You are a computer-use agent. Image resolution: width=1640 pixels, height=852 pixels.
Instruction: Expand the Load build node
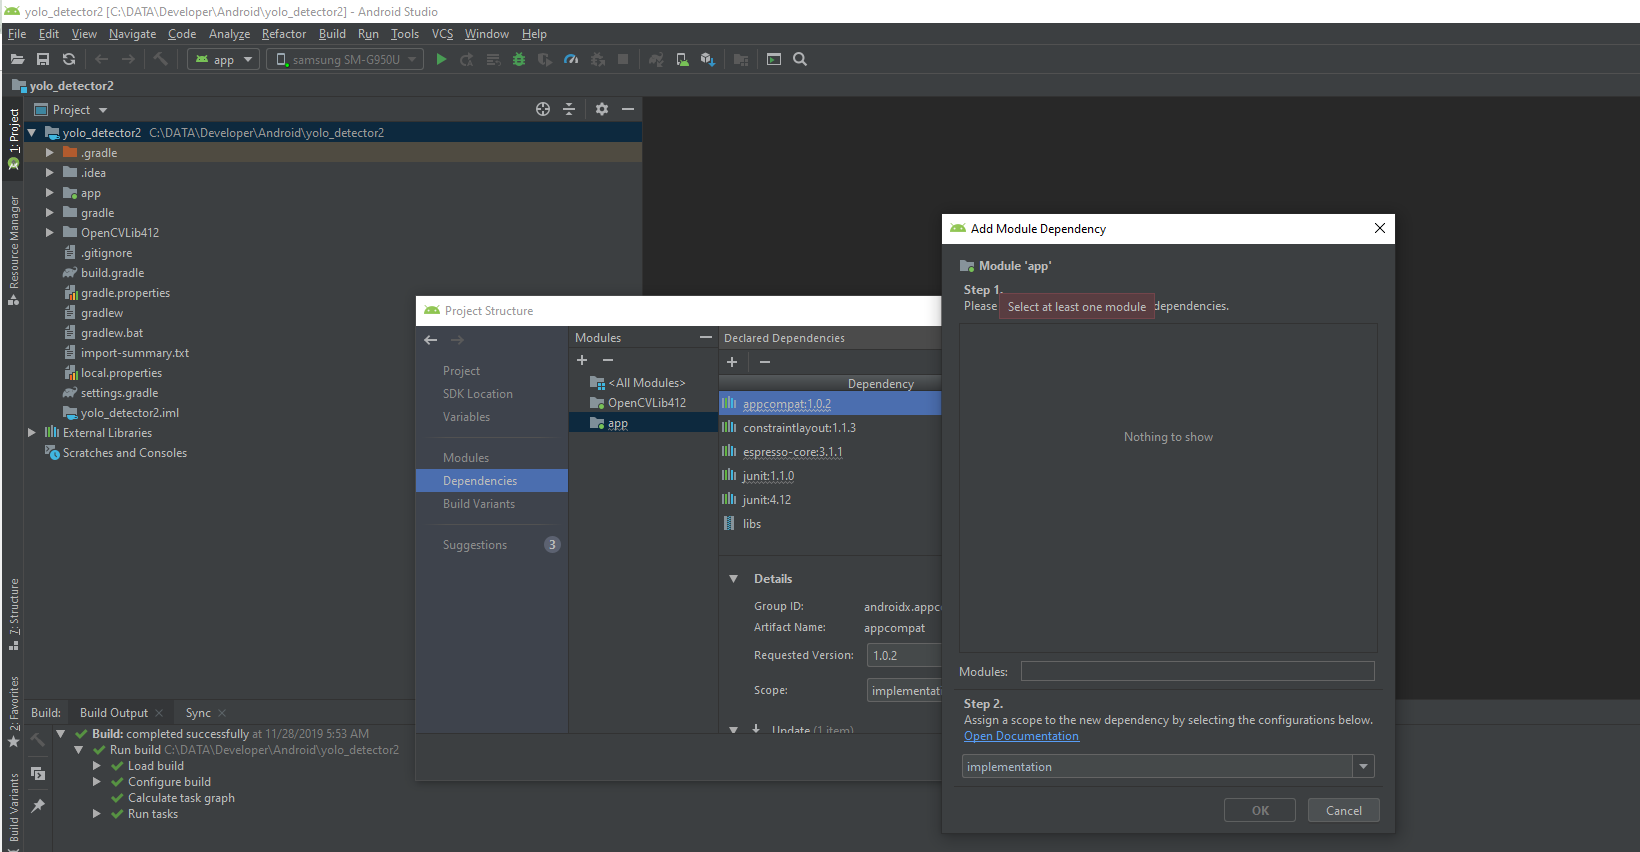point(97,766)
